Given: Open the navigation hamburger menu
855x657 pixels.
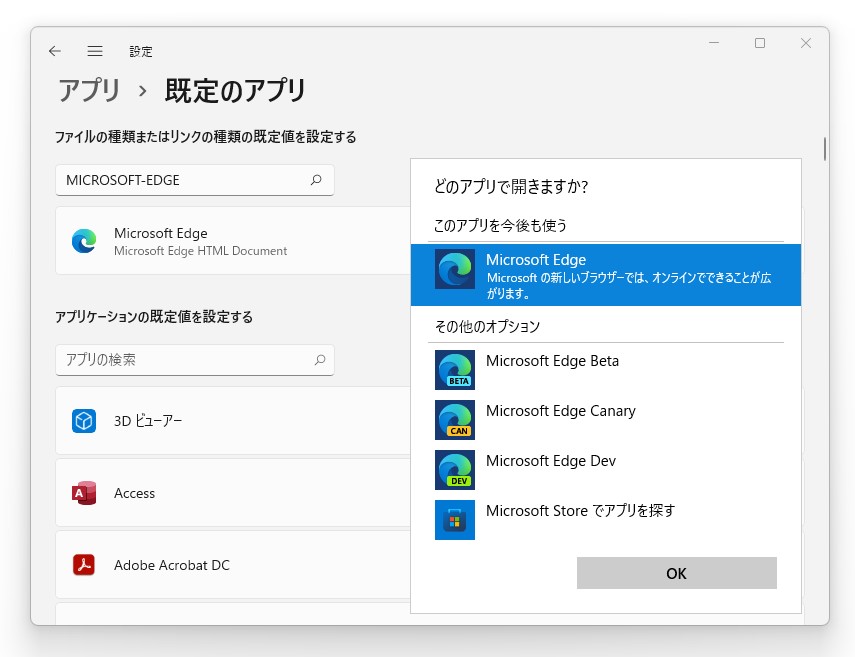Looking at the screenshot, I should tap(95, 51).
